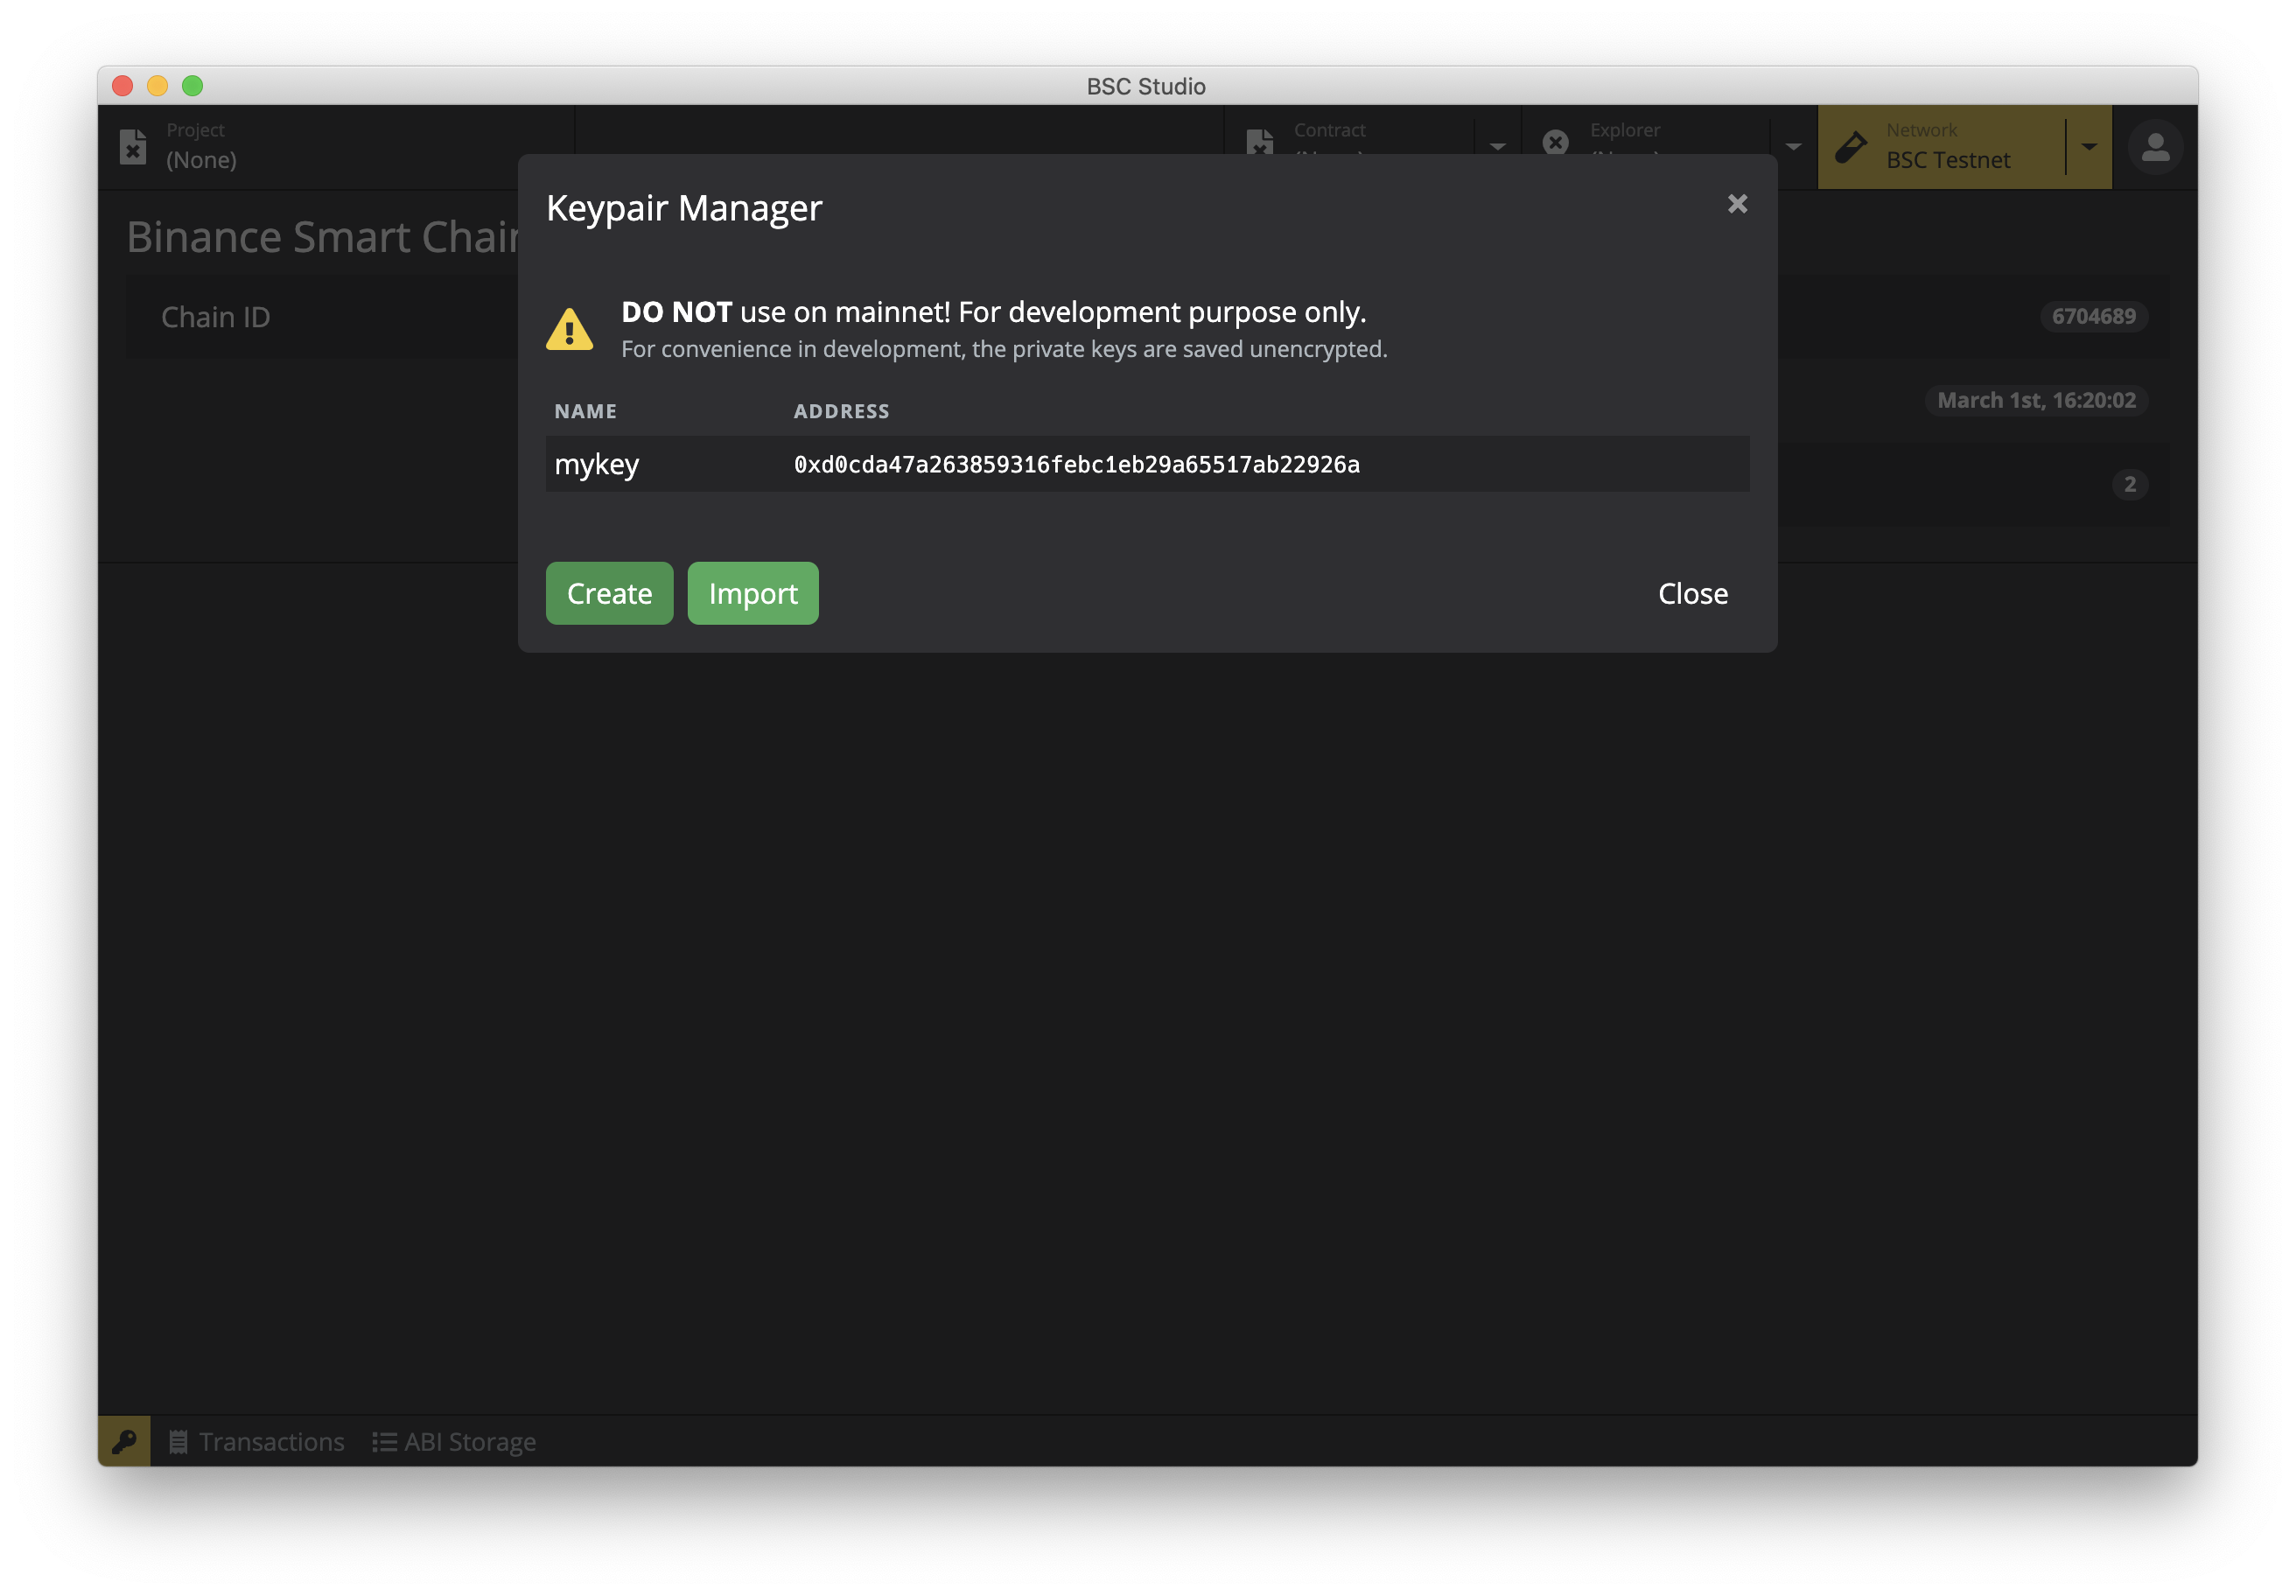Select the mykey keypair row

coord(597,464)
